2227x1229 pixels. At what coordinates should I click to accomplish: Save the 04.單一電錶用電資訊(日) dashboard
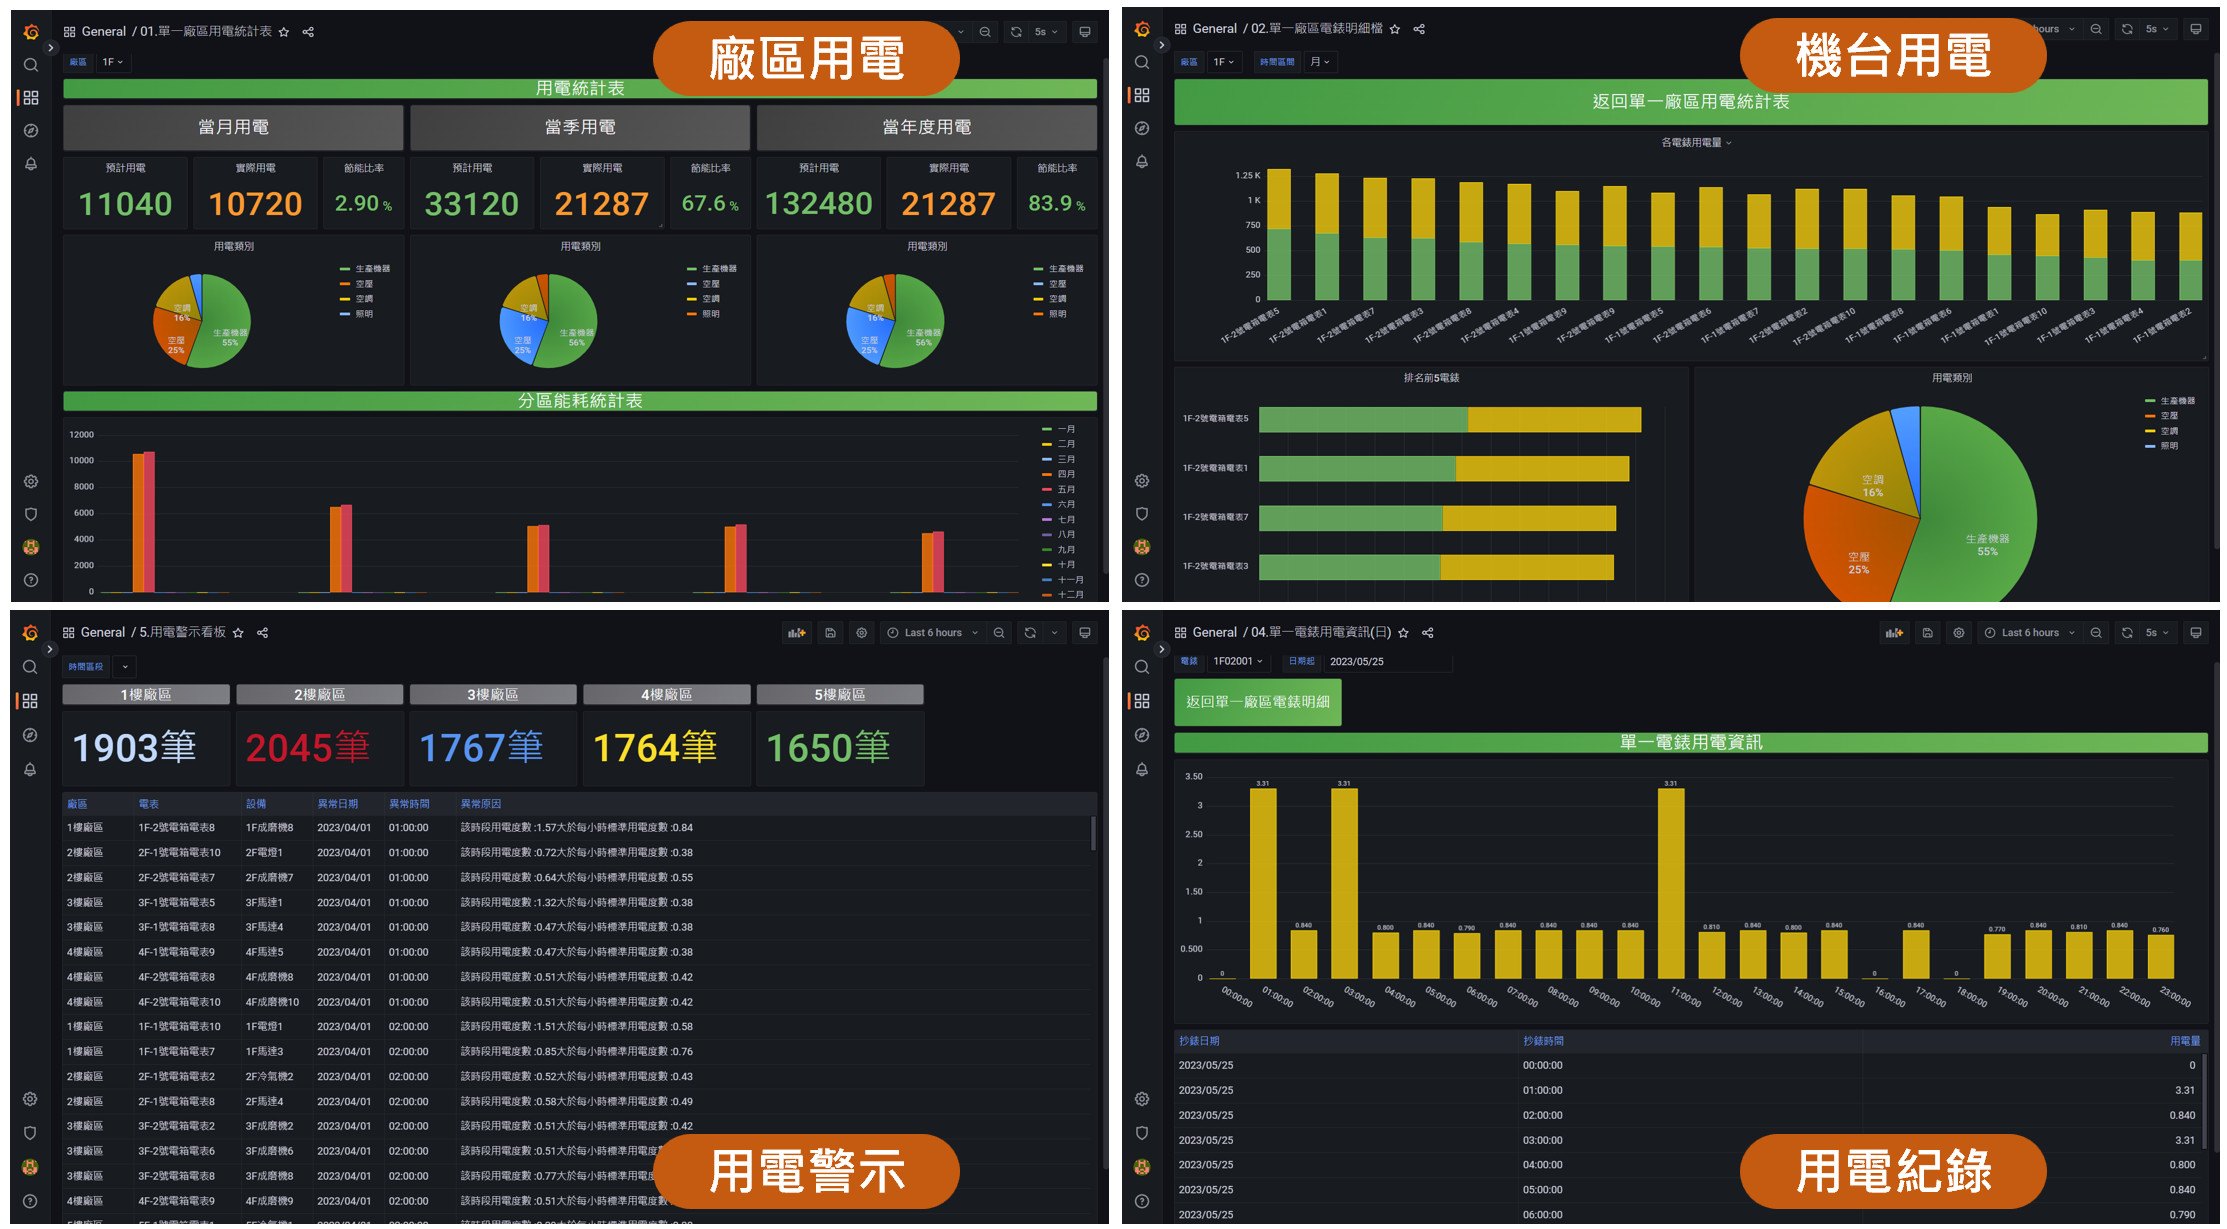pyautogui.click(x=1927, y=633)
